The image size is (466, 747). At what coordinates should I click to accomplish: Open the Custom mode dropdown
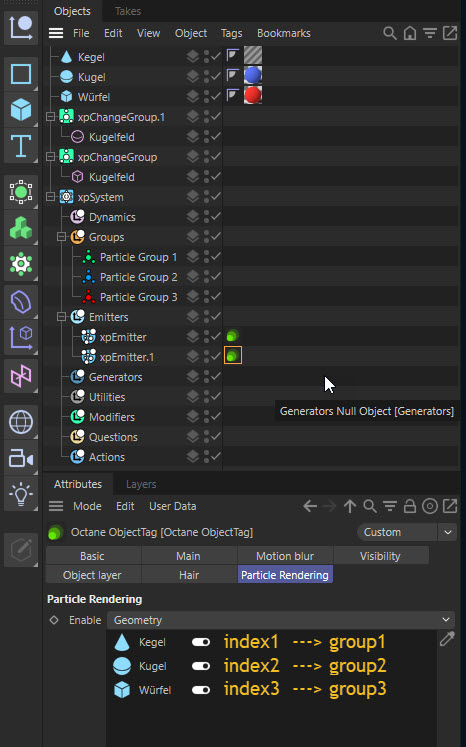tap(396, 532)
